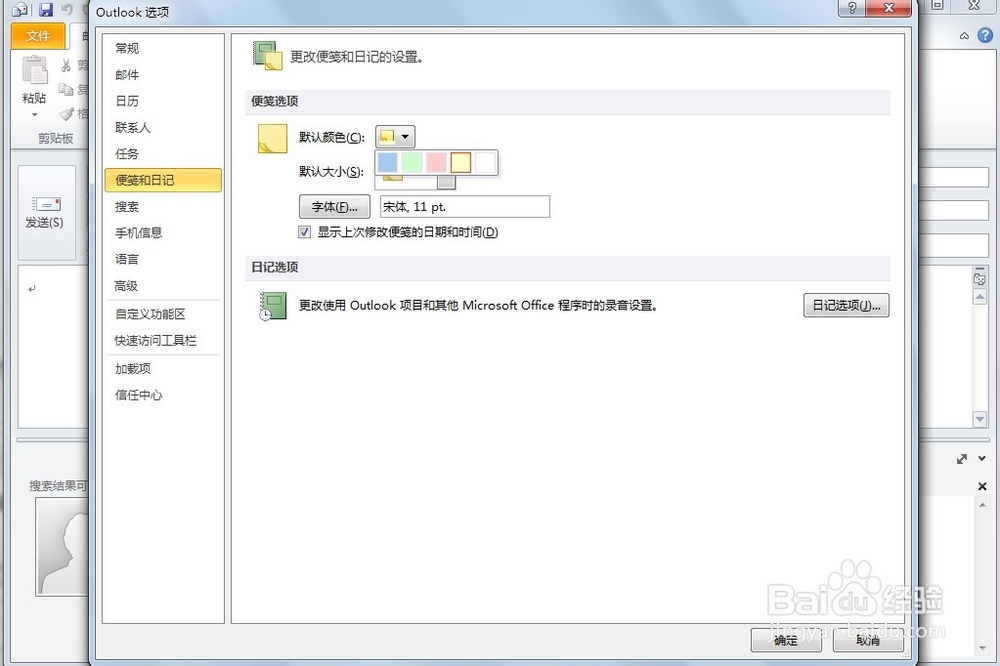Expand the 粘贴 dropdown arrow

pyautogui.click(x=34, y=115)
